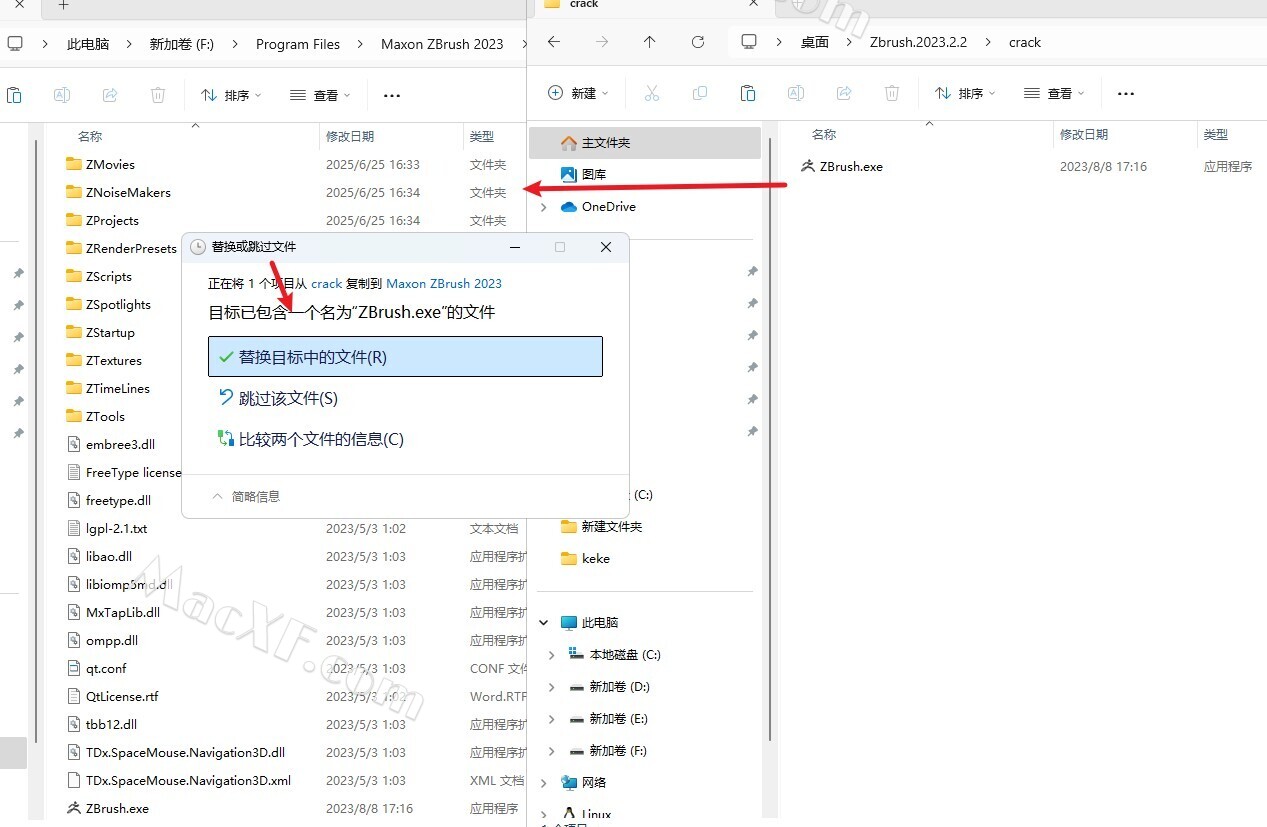Click 此电脑 in the Maxon ZBrush 2023 address bar

(88, 44)
